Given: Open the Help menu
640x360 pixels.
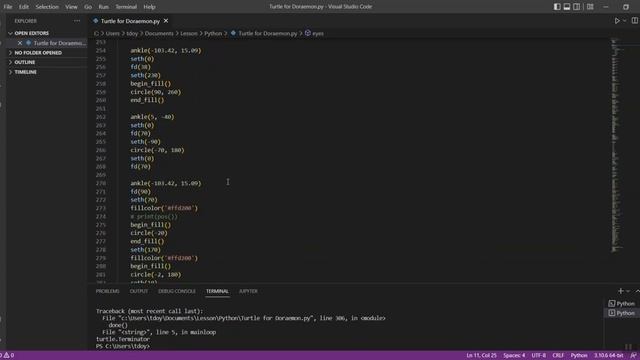Looking at the screenshot, I should pos(149,7).
